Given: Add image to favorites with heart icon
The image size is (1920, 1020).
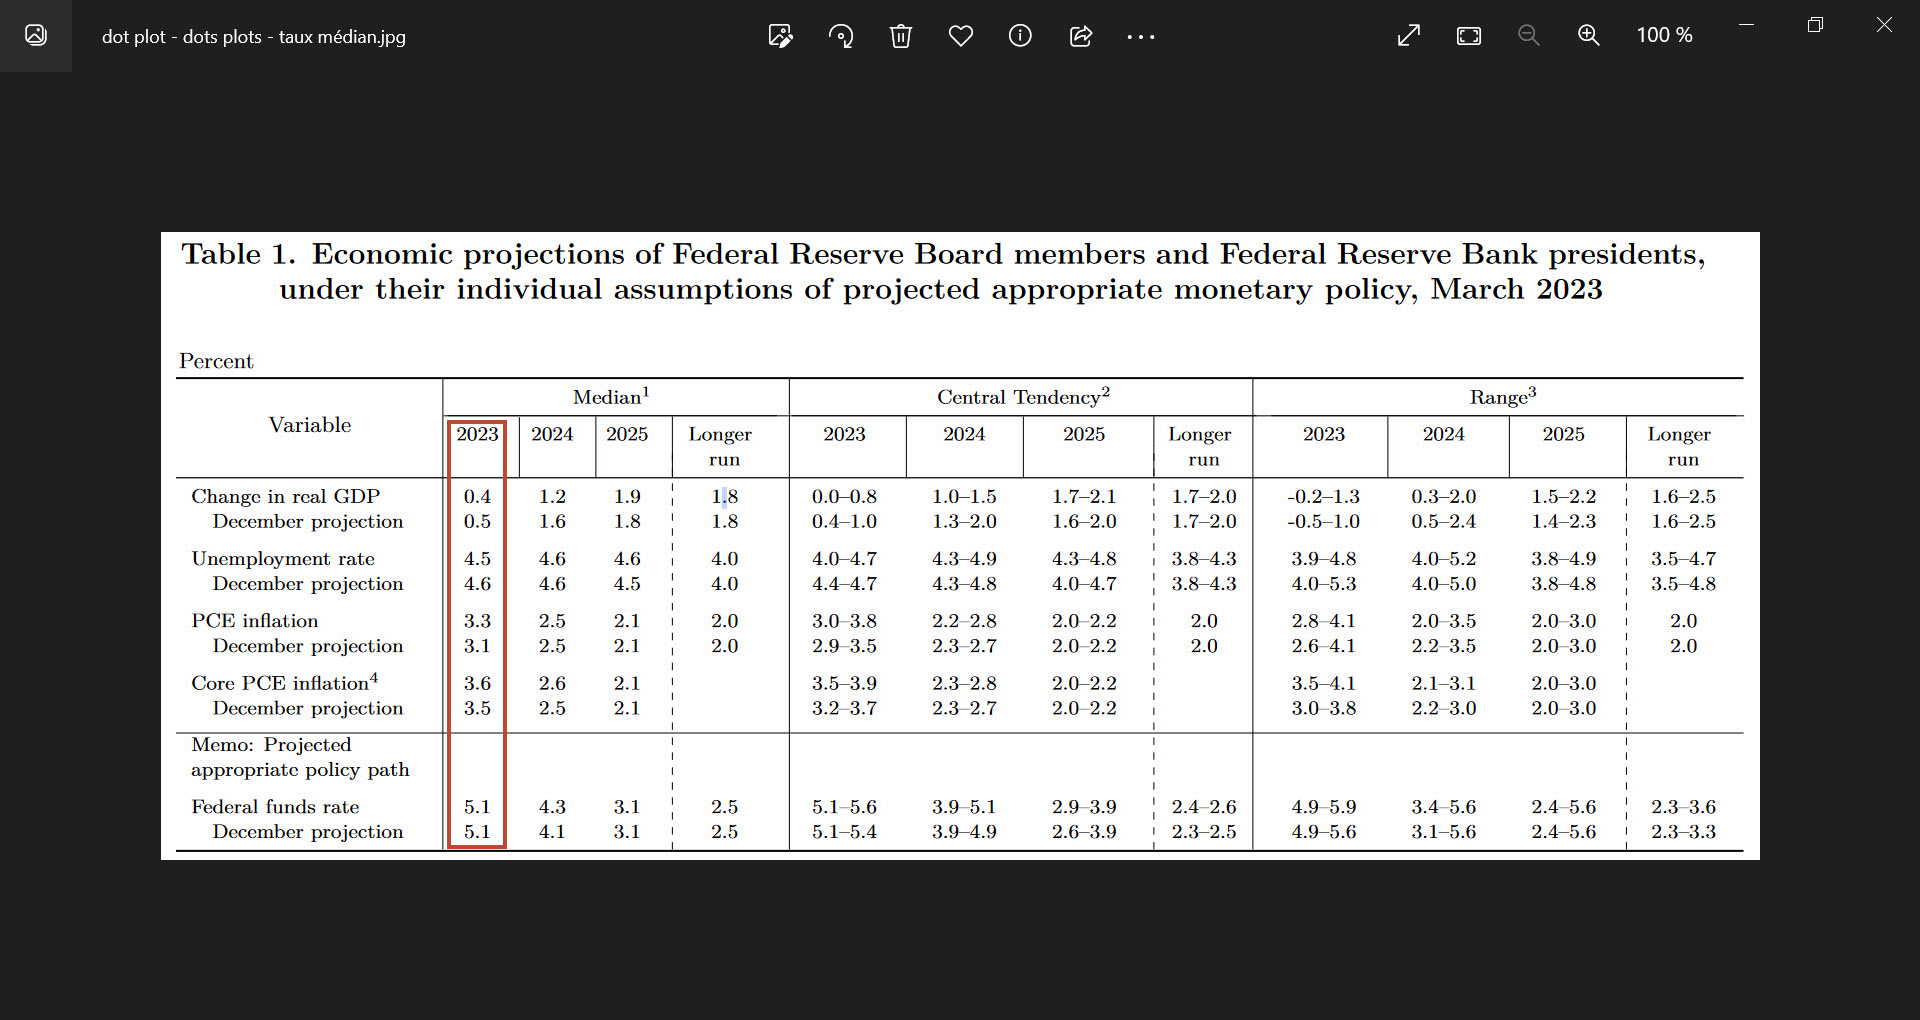Looking at the screenshot, I should click(961, 36).
